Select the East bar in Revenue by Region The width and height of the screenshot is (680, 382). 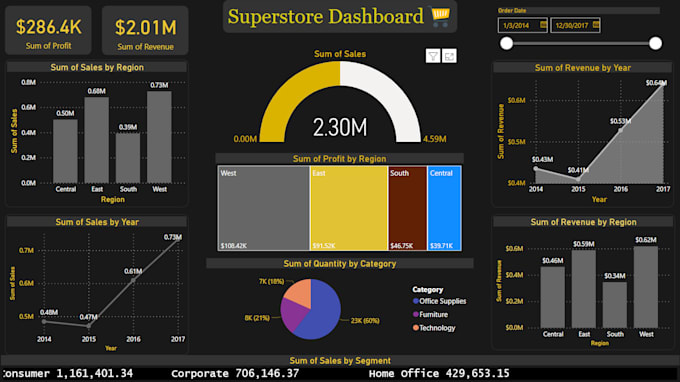point(584,289)
